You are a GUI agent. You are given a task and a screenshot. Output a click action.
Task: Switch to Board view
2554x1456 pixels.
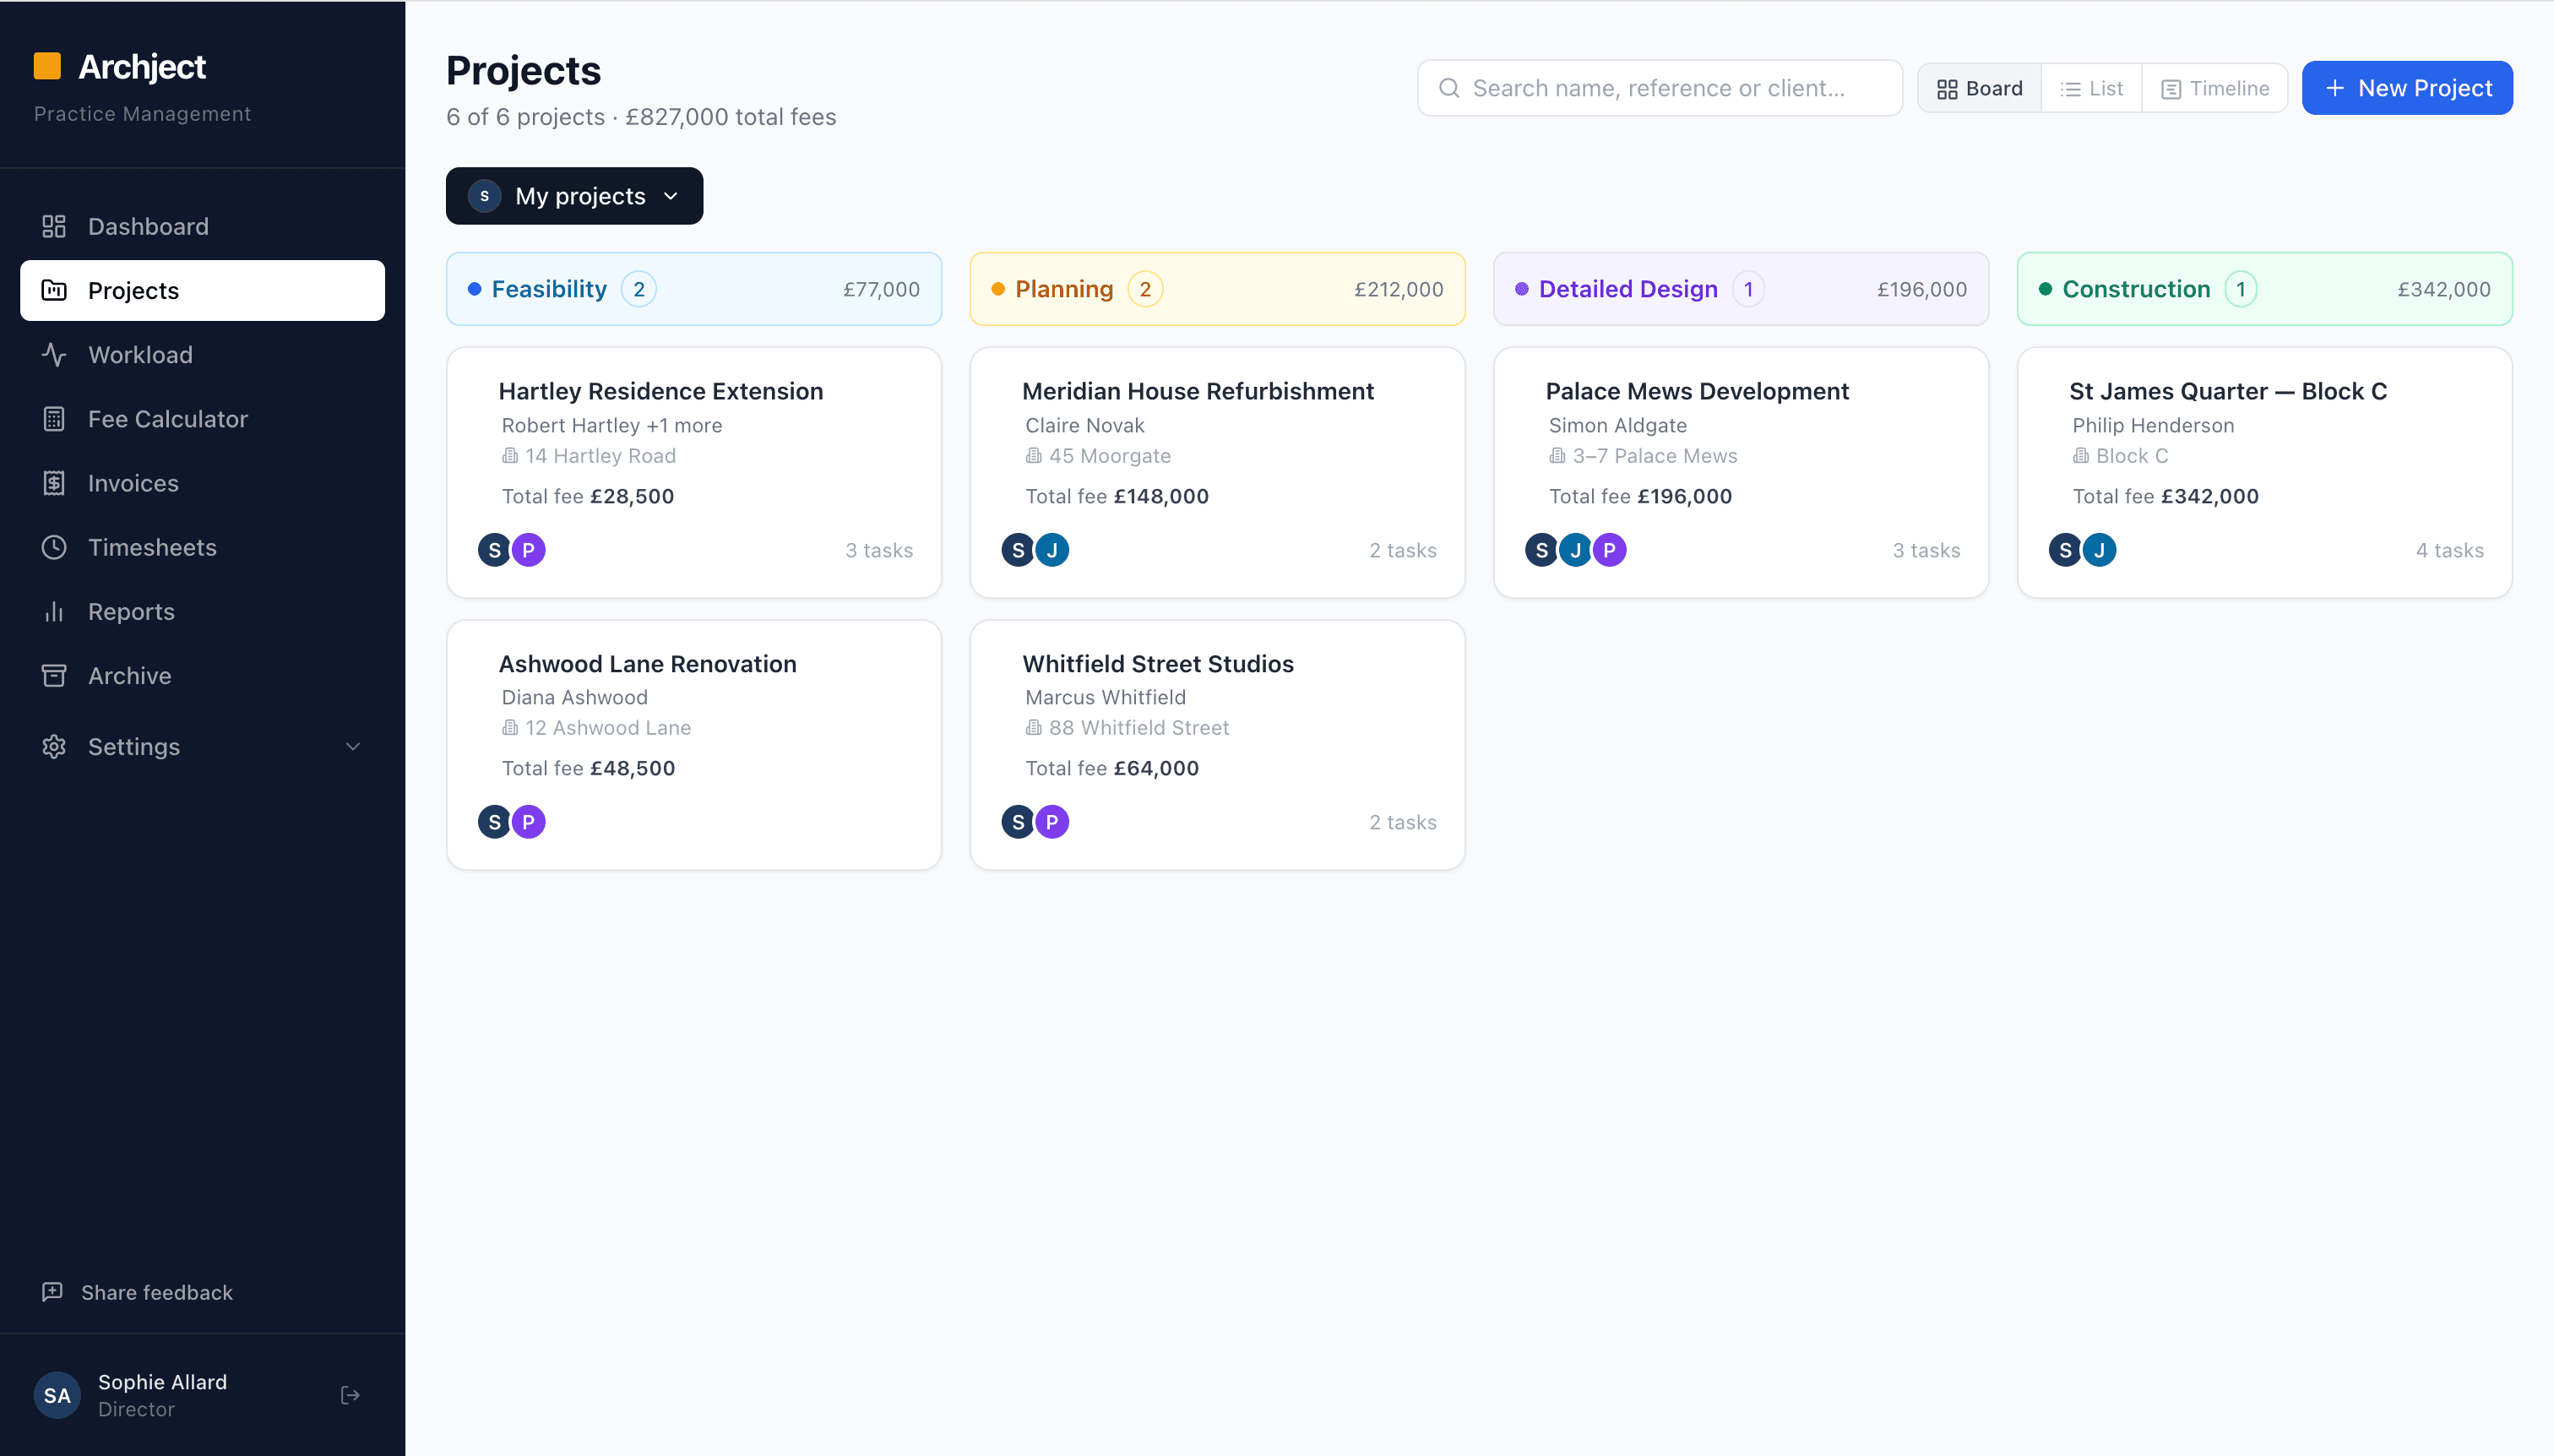click(x=1979, y=88)
